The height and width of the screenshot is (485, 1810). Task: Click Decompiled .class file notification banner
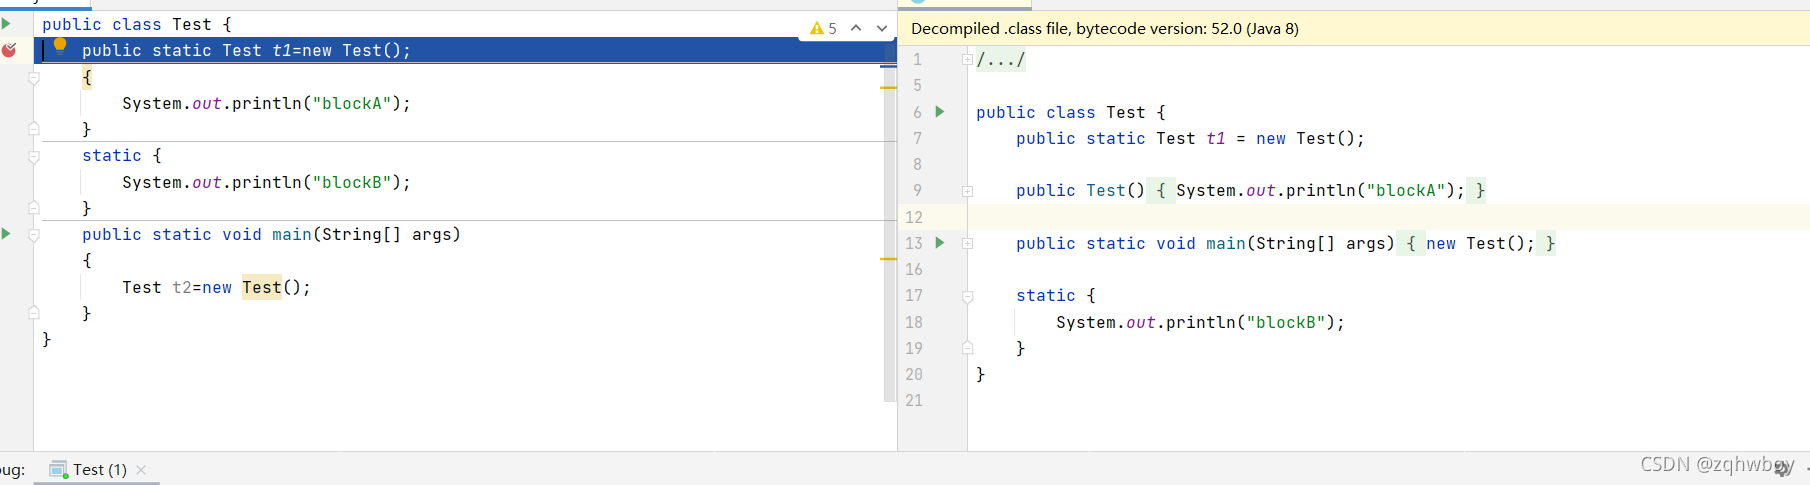click(1354, 28)
